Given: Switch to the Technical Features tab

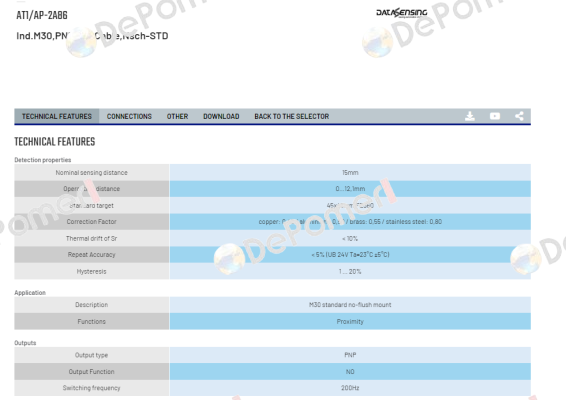Looking at the screenshot, I should coord(57,116).
